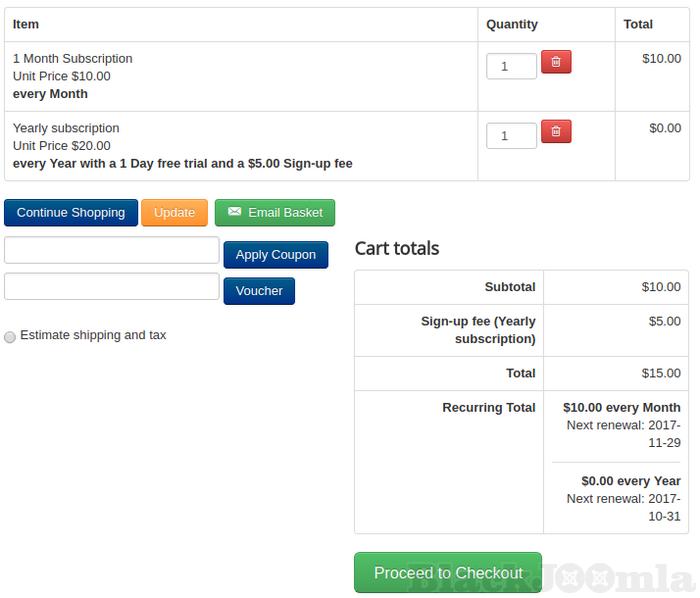Click the Item column header

pos(26,24)
